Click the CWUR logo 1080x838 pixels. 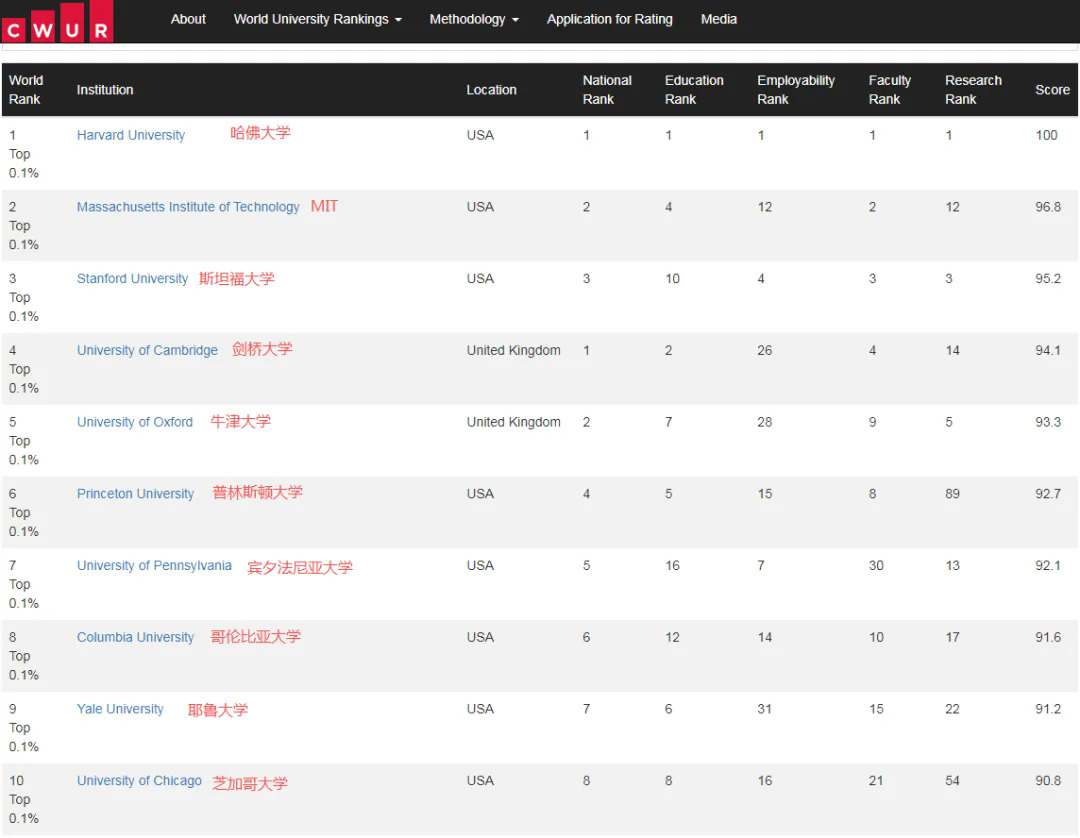(57, 21)
